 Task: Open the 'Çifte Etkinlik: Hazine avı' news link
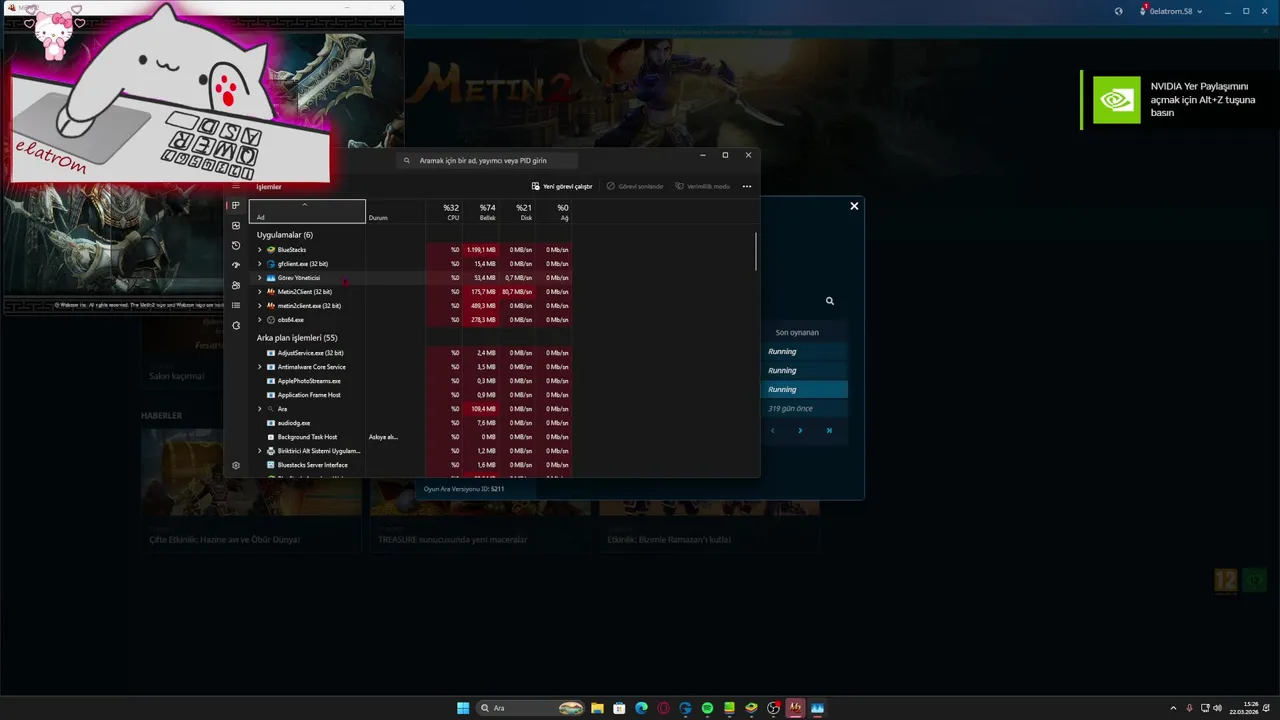pos(224,539)
